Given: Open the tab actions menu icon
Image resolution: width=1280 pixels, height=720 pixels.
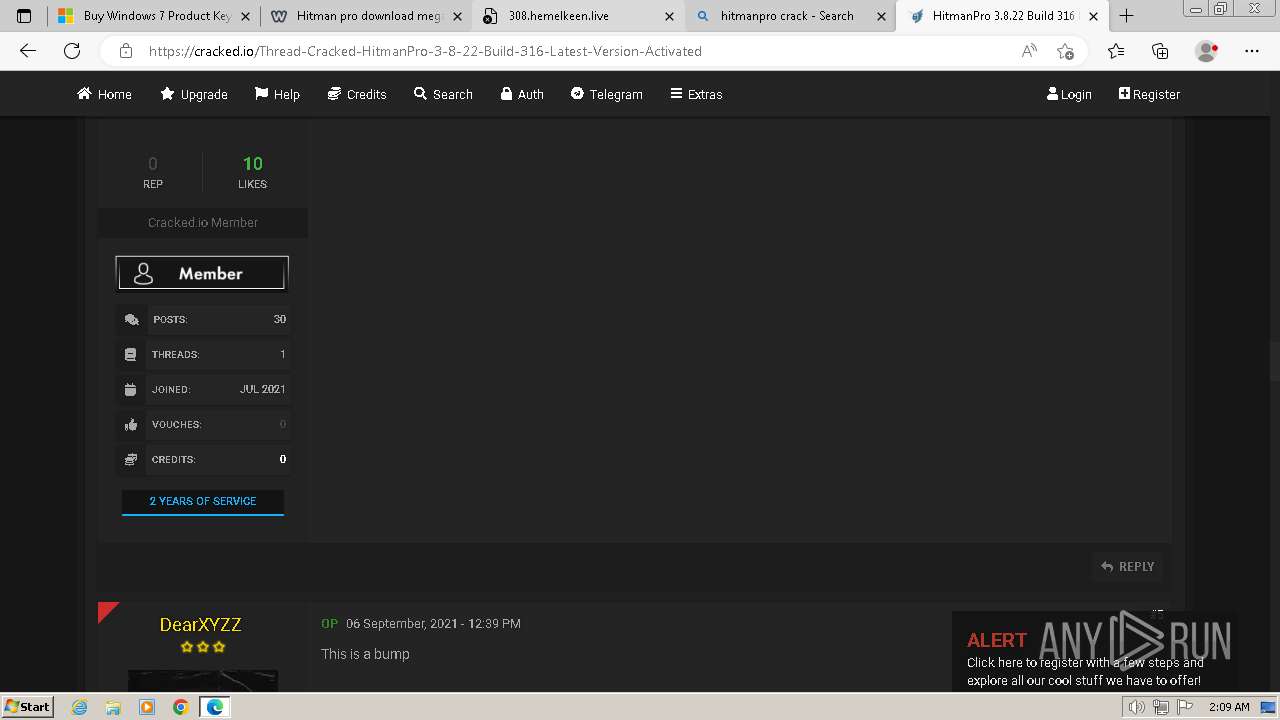Looking at the screenshot, I should tap(24, 16).
